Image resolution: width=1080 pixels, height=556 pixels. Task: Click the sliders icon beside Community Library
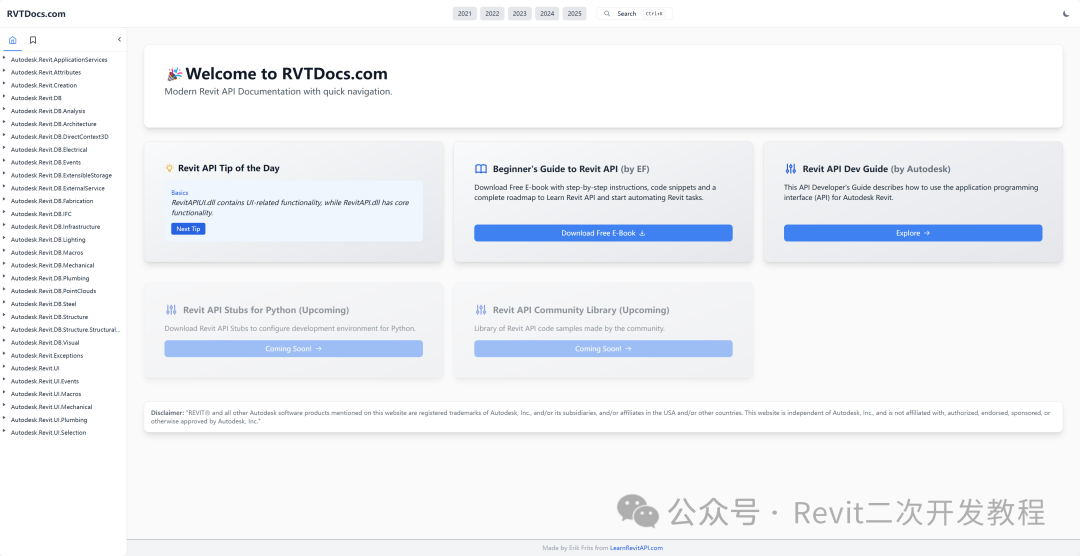pos(481,310)
